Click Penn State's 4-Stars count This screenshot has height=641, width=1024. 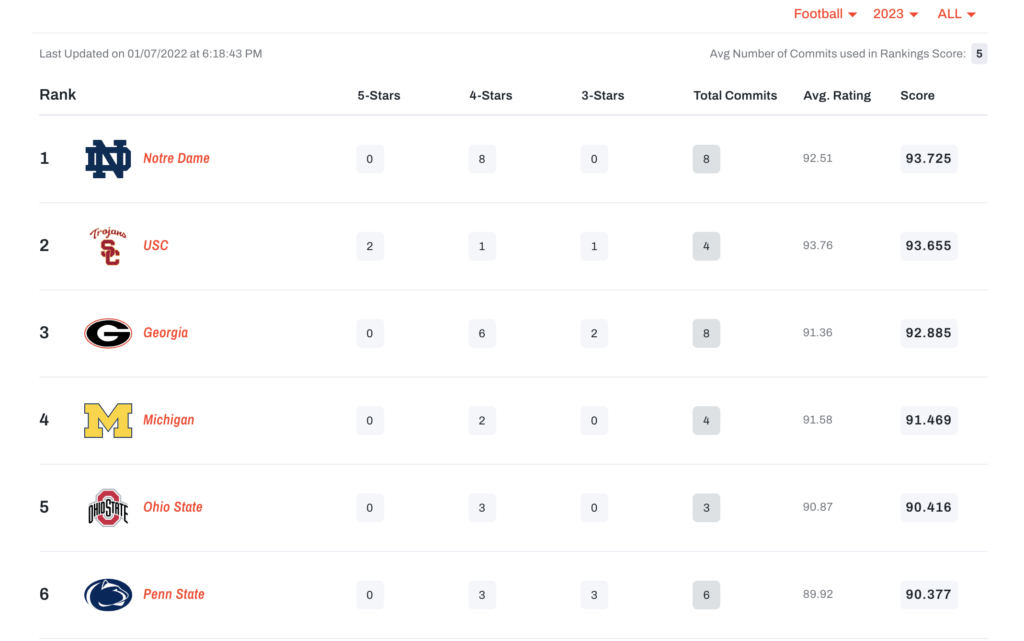pyautogui.click(x=482, y=595)
